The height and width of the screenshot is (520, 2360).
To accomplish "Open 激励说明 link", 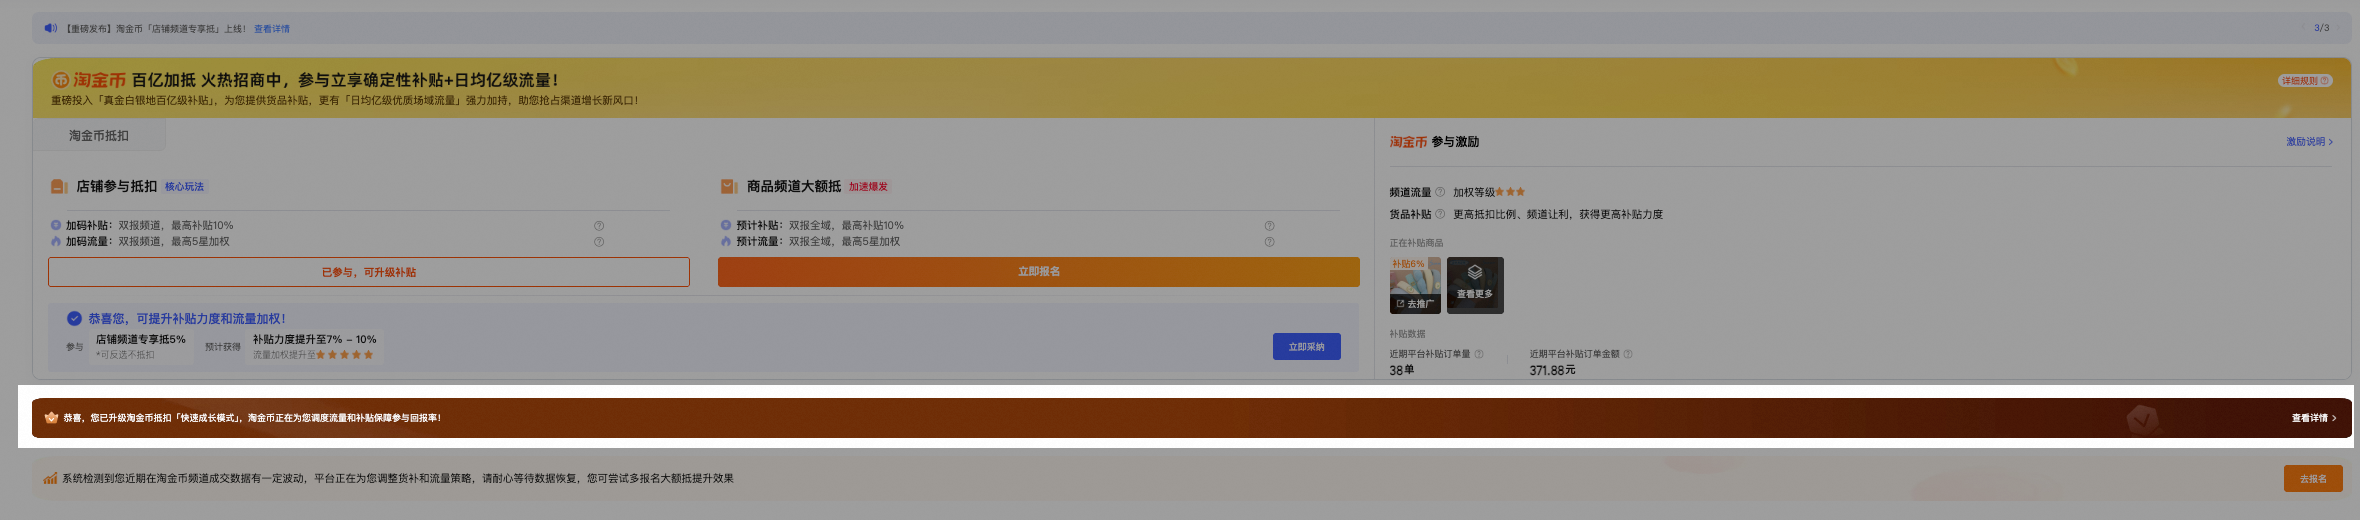I will [2310, 142].
